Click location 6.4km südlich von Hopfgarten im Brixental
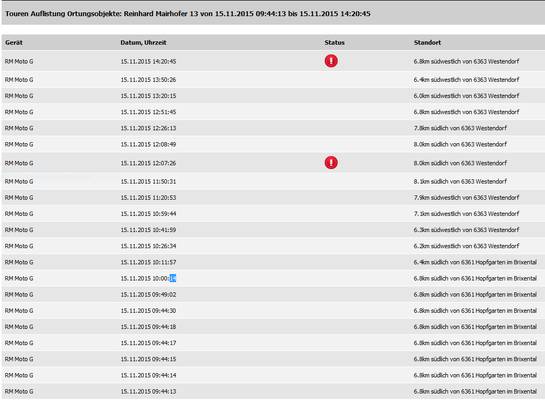 (475, 262)
